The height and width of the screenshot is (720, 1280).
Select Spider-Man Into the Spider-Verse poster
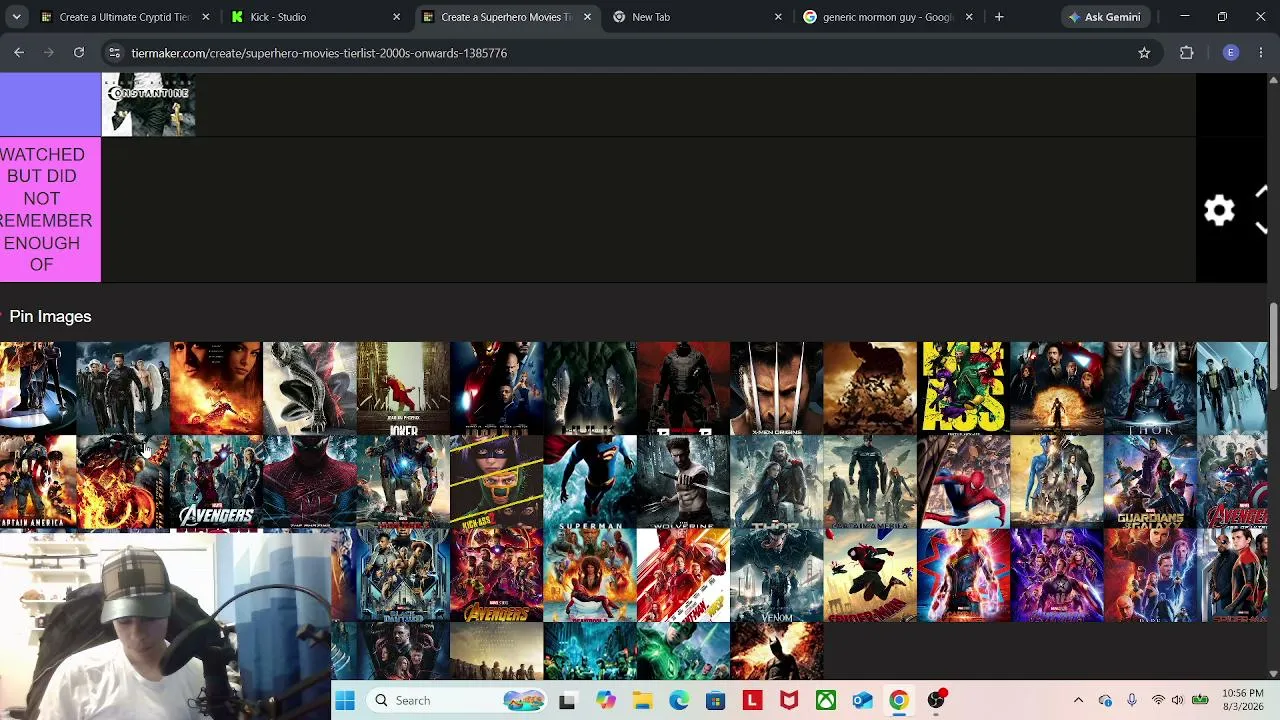(x=870, y=576)
